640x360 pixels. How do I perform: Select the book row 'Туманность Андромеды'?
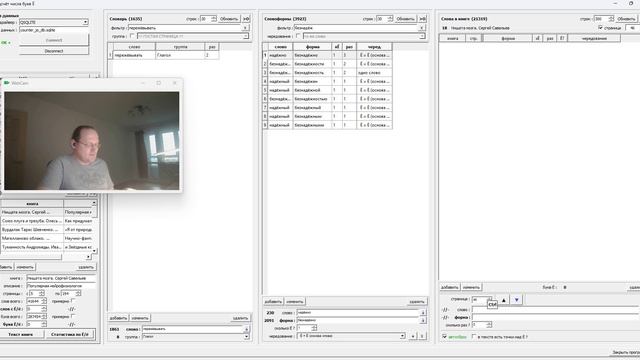(48, 247)
